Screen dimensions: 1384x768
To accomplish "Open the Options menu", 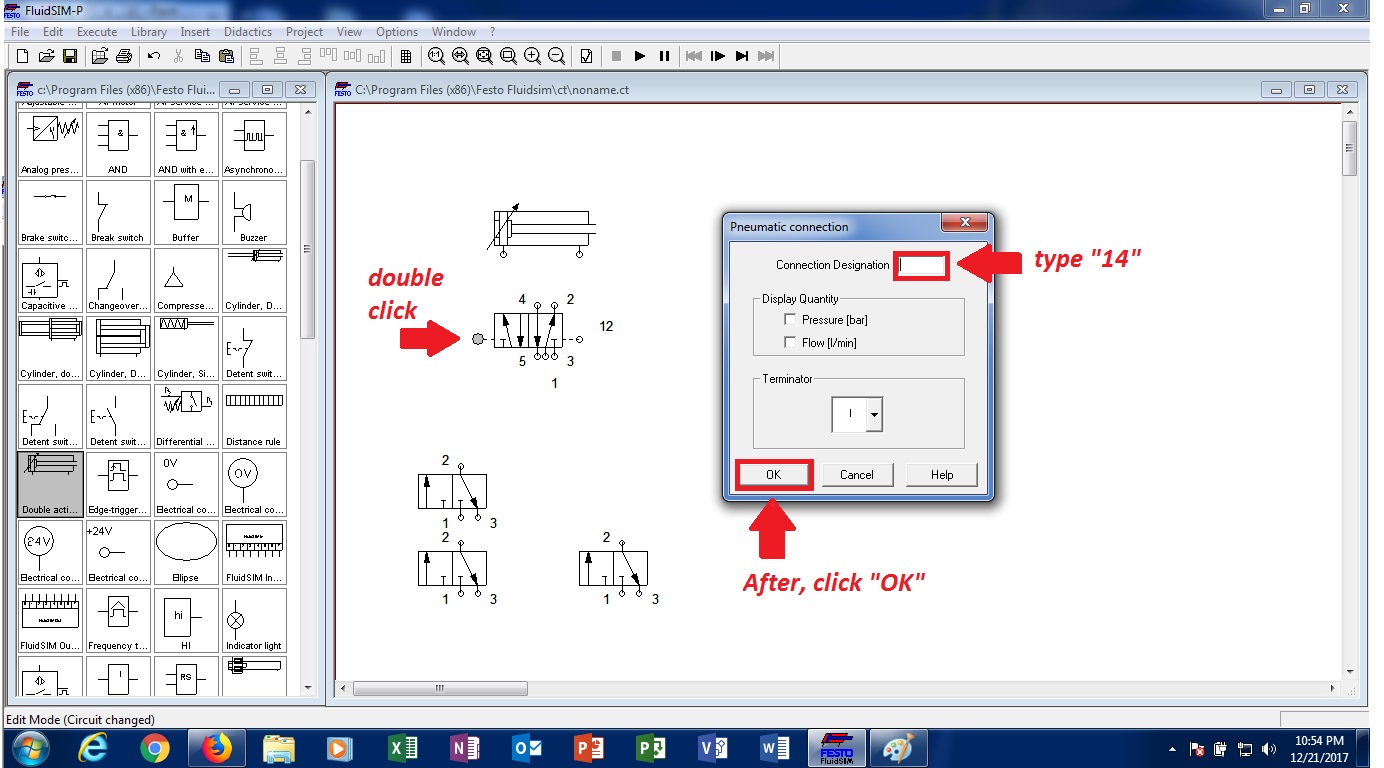I will pos(397,32).
